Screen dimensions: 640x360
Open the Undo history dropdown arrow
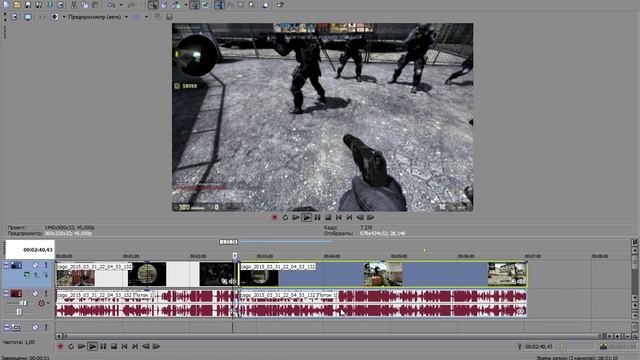(121, 5)
